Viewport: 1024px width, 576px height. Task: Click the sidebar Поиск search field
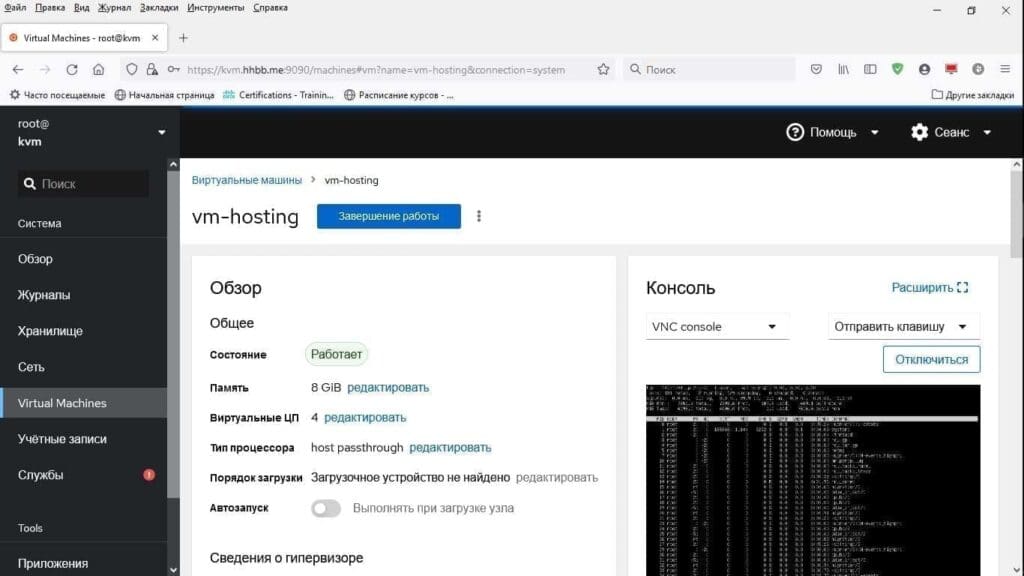pyautogui.click(x=85, y=184)
